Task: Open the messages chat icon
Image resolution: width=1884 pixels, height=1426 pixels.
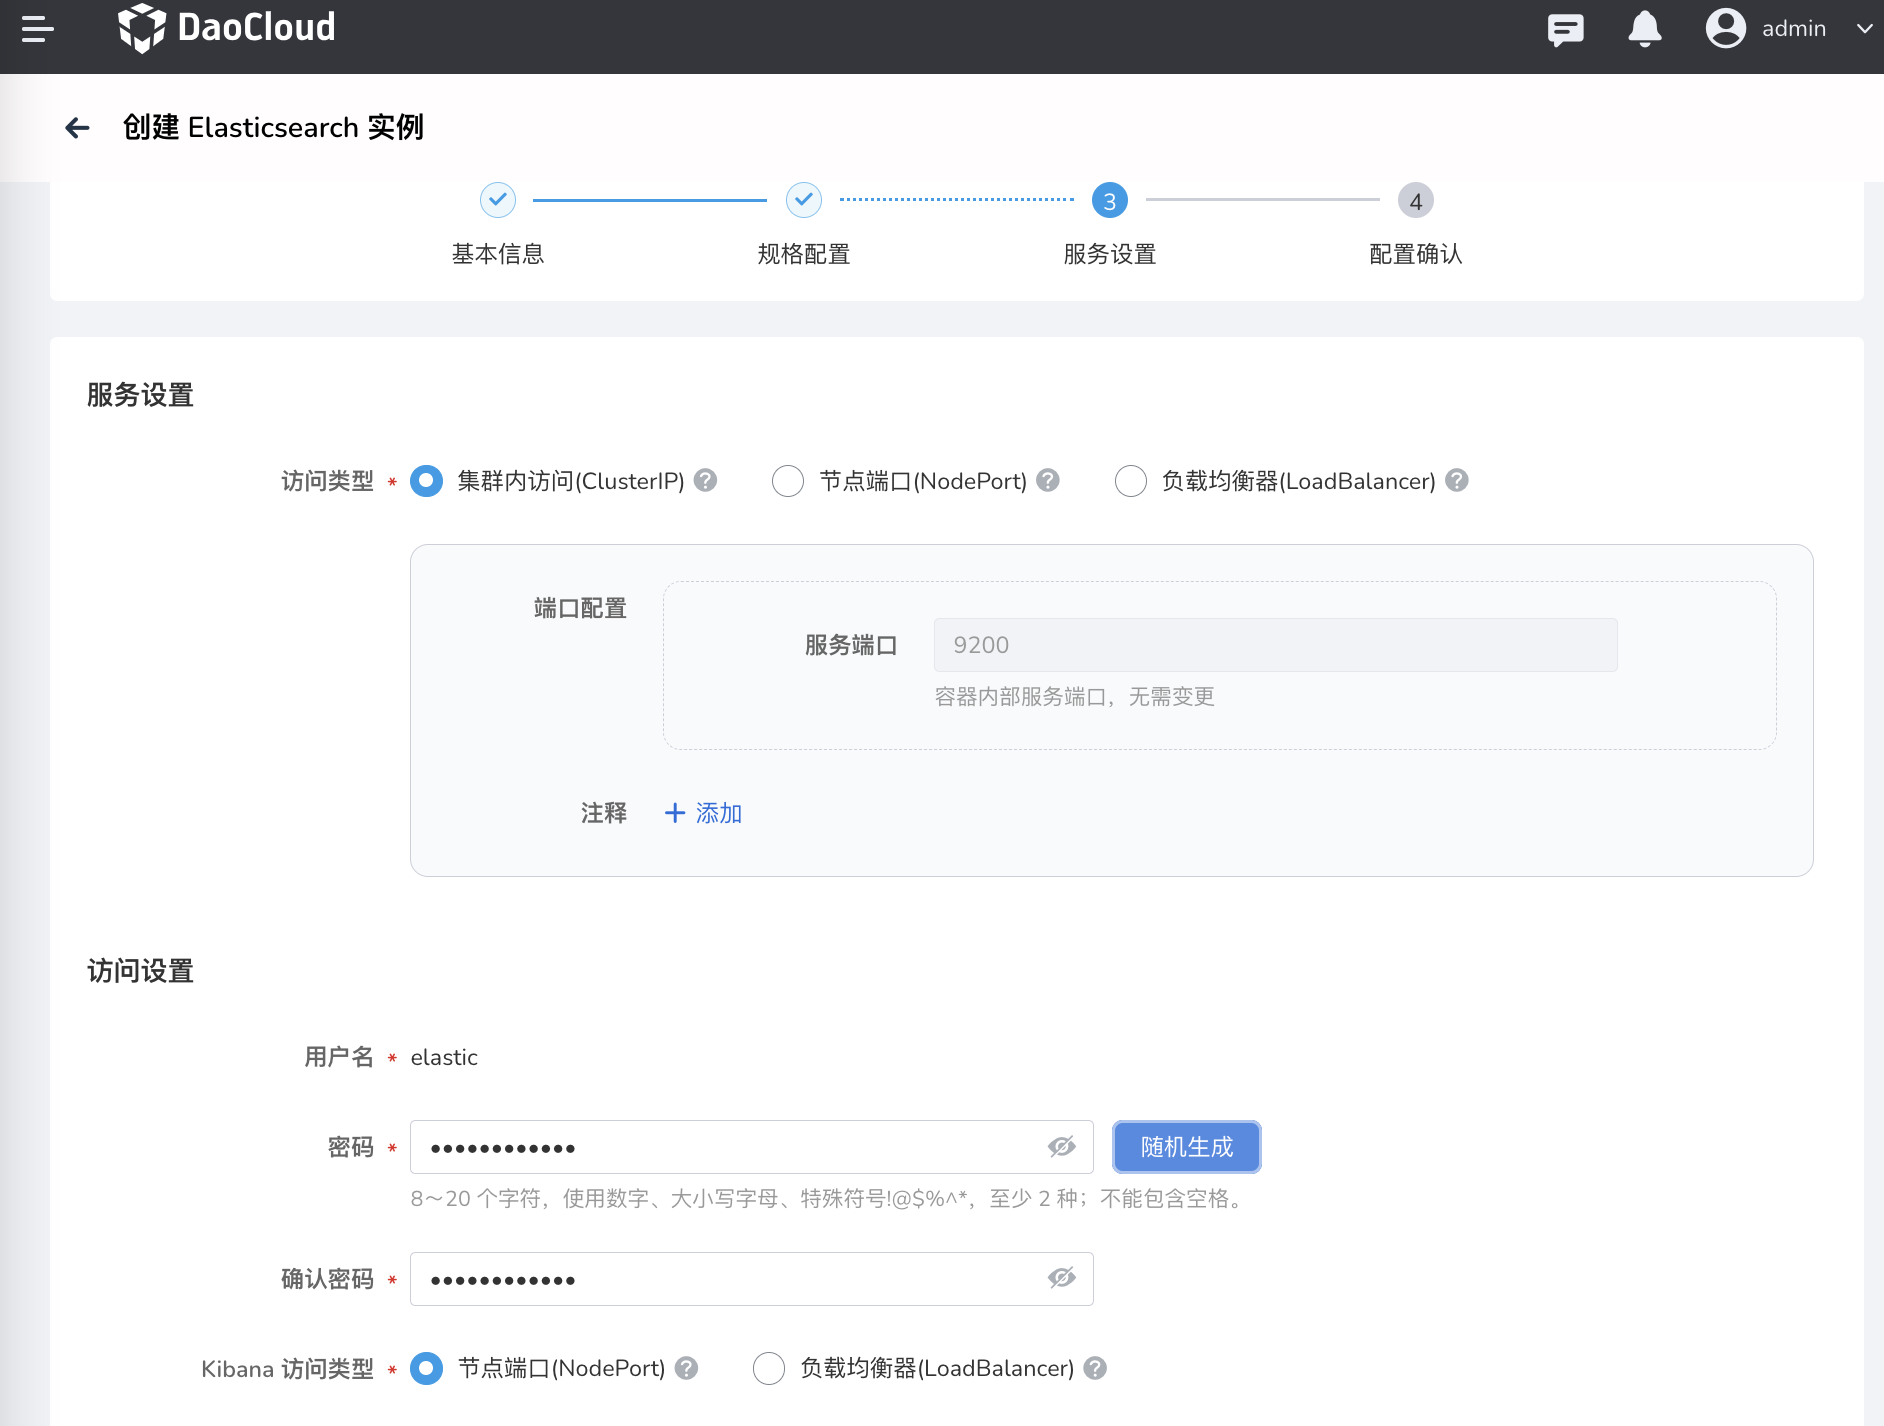Action: tap(1565, 29)
